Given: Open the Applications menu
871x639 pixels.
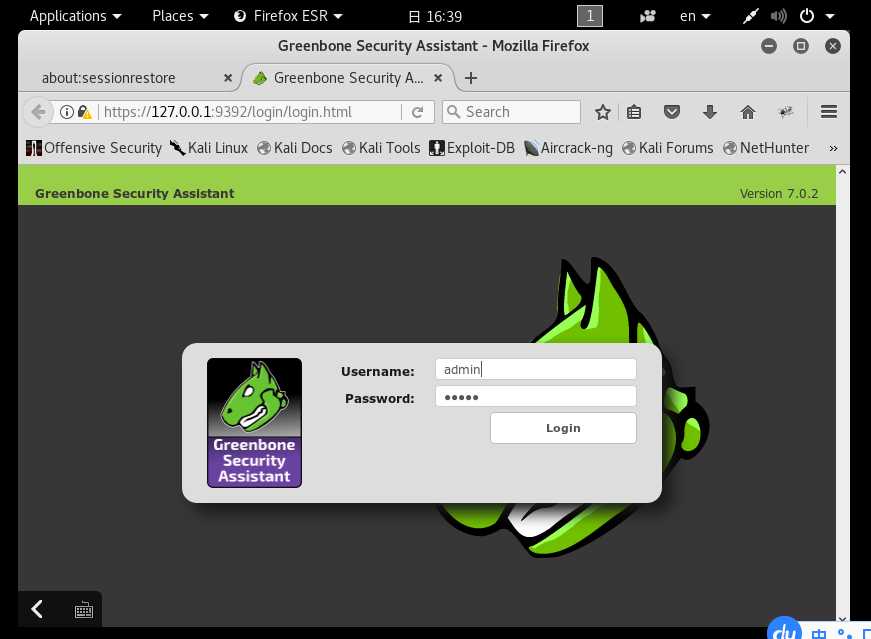Looking at the screenshot, I should tap(76, 16).
